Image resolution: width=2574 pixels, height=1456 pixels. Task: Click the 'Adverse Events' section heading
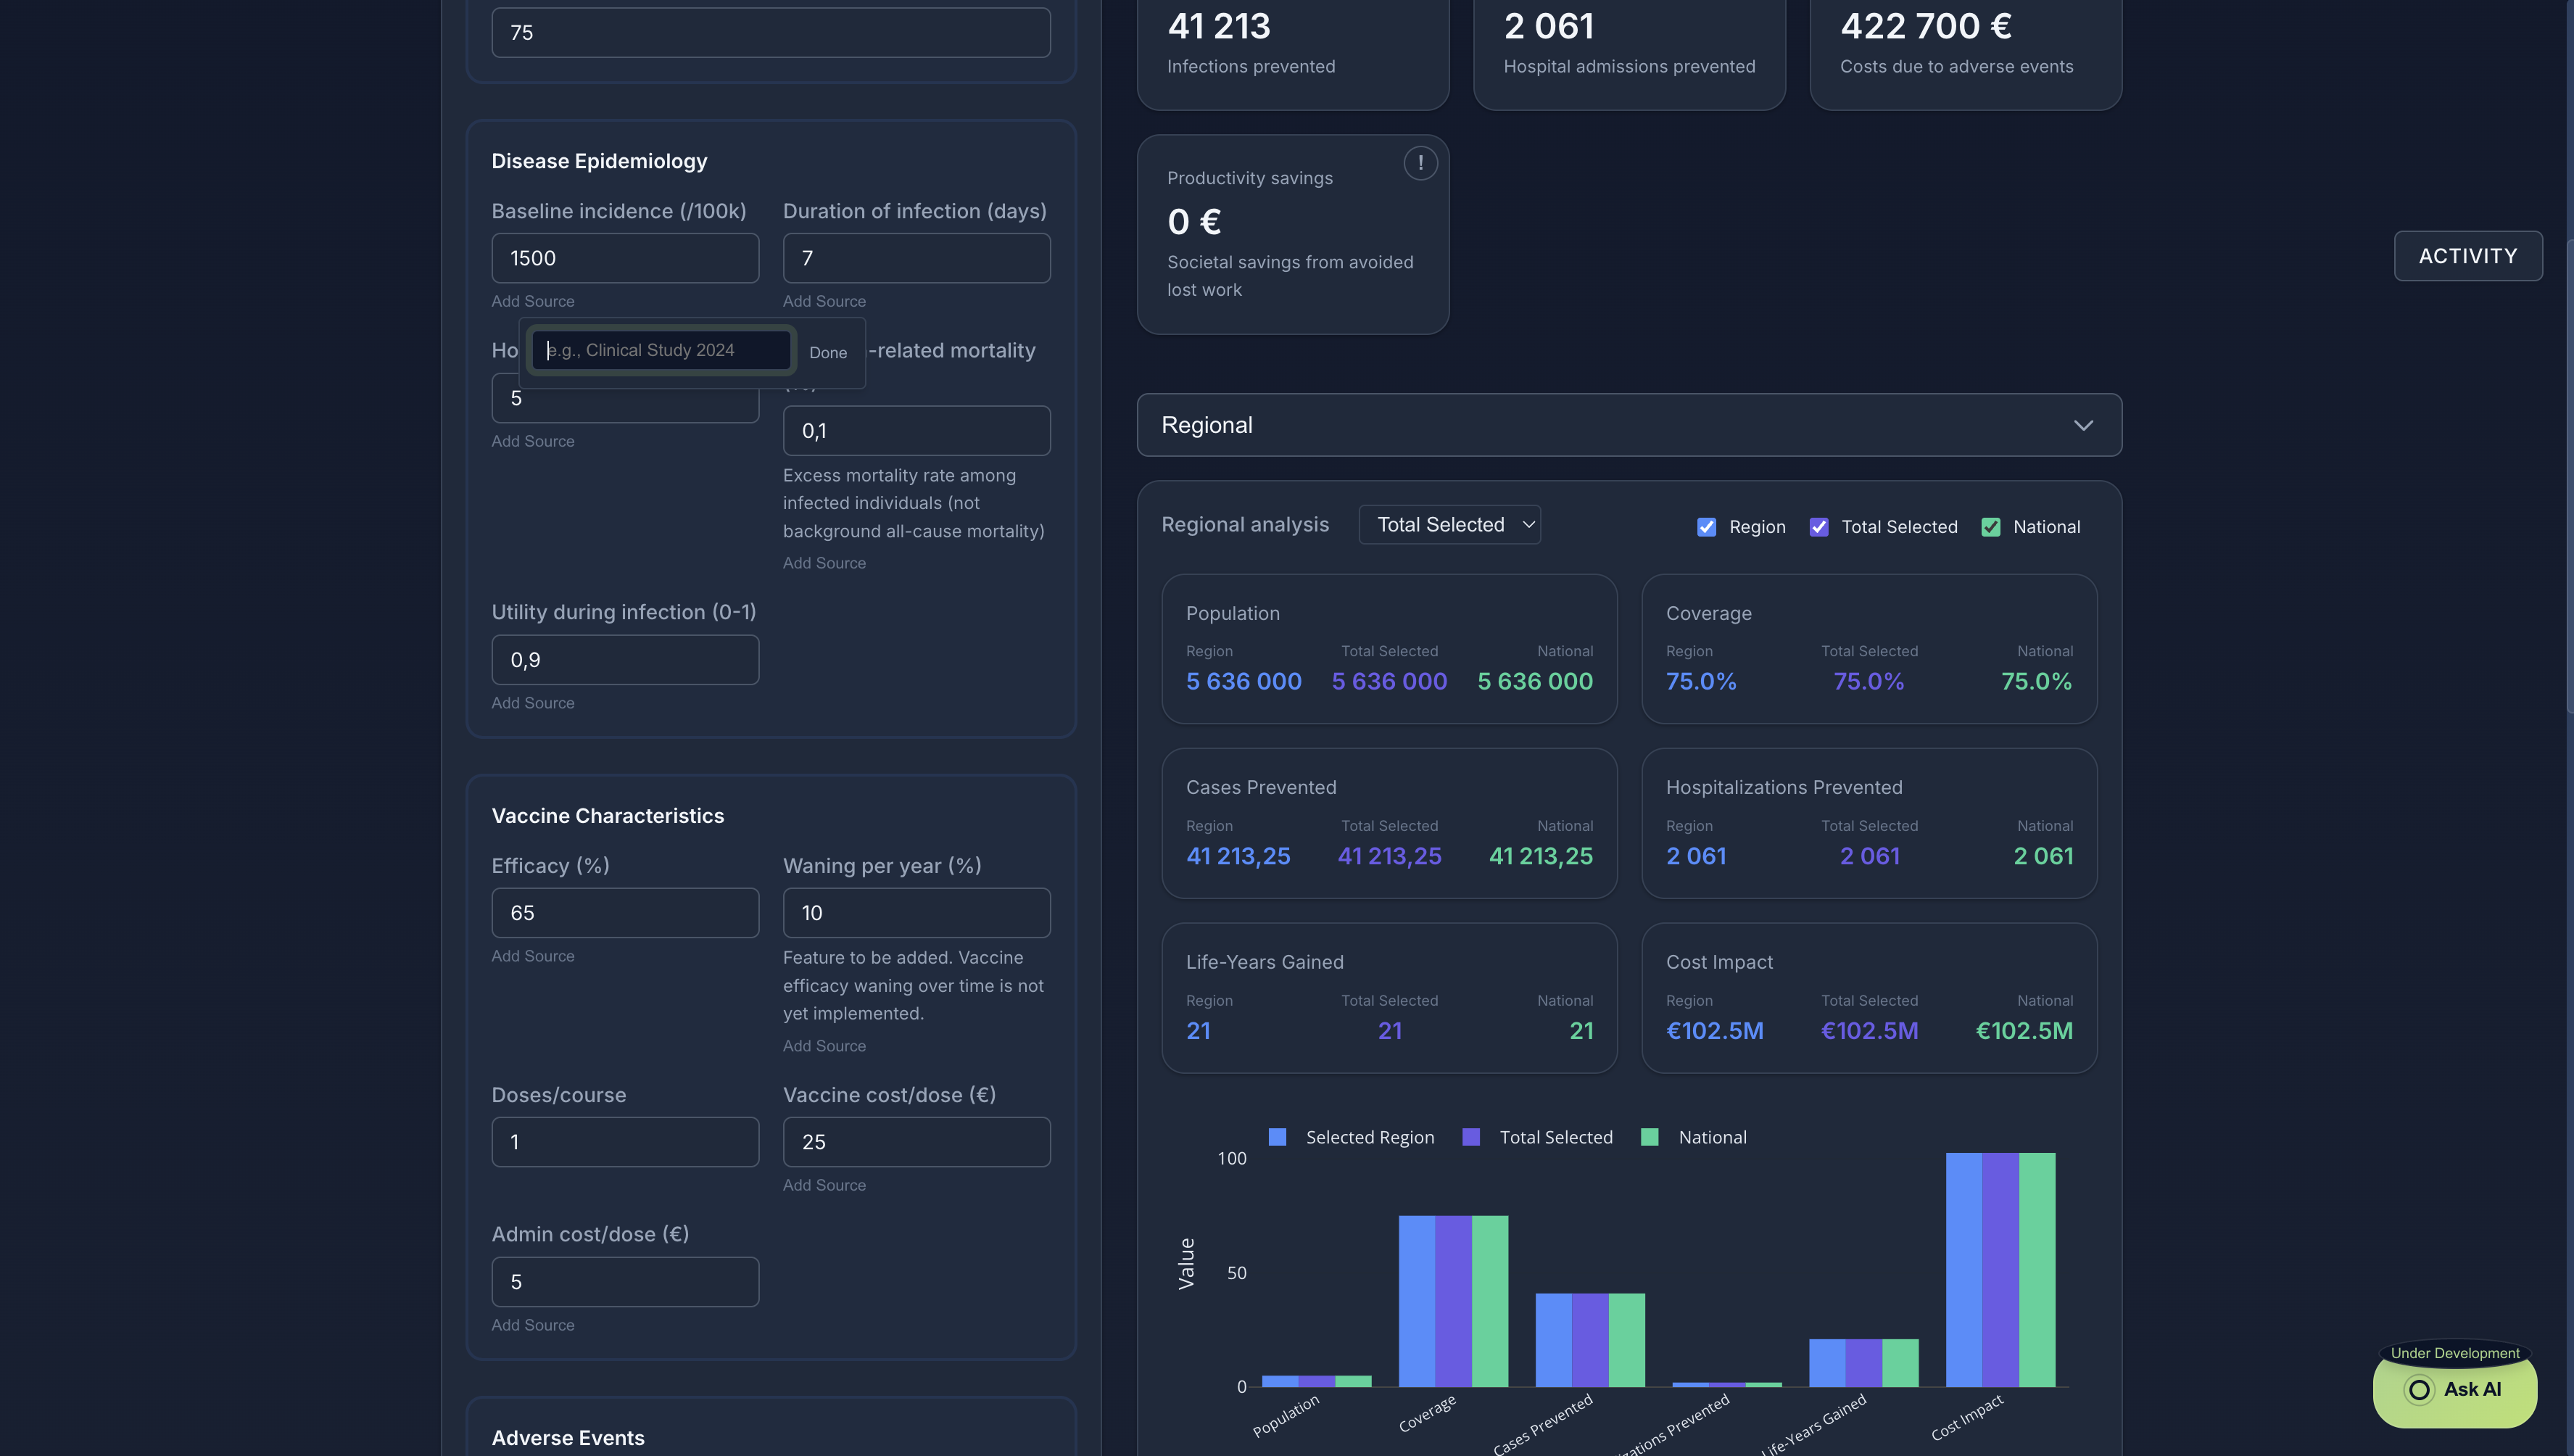[x=568, y=1438]
